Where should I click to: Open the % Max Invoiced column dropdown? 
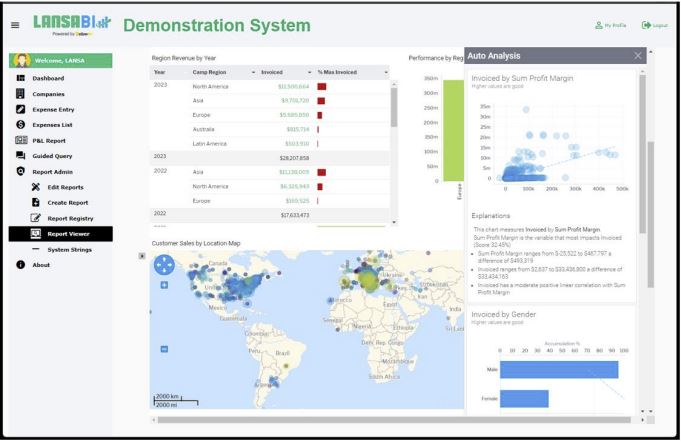coord(386,72)
